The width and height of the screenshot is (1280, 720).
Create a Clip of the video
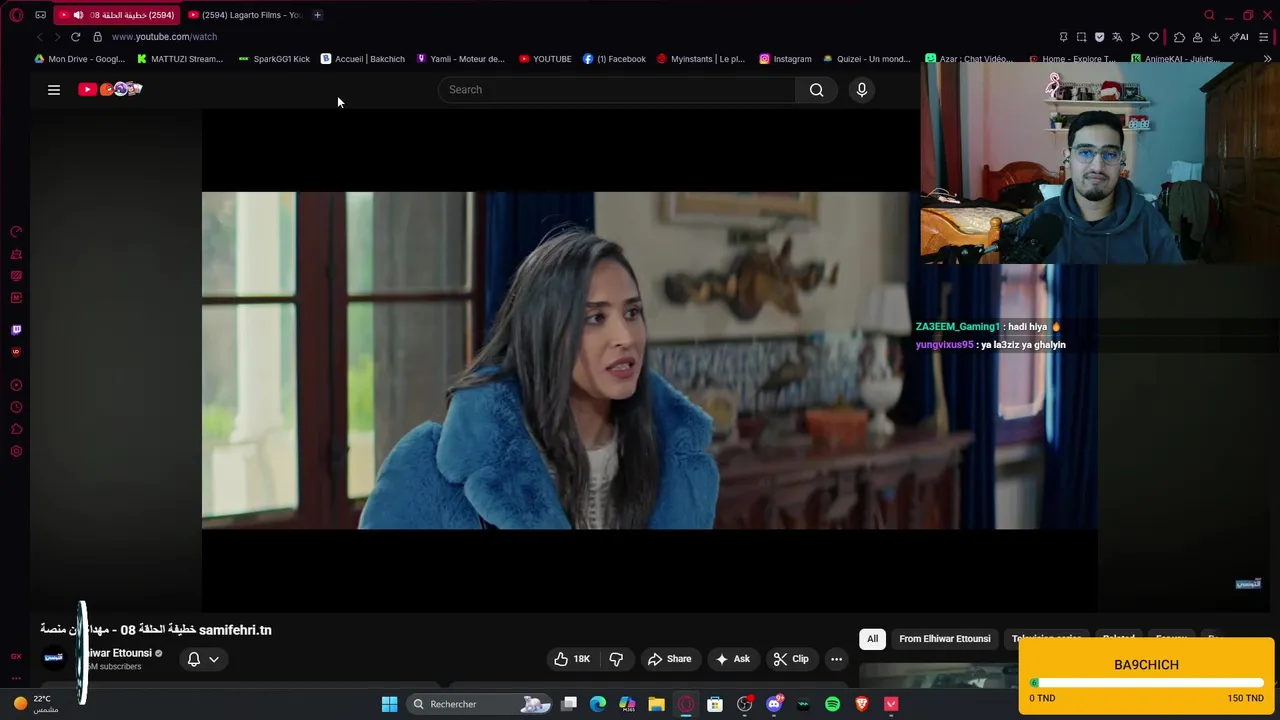click(791, 659)
